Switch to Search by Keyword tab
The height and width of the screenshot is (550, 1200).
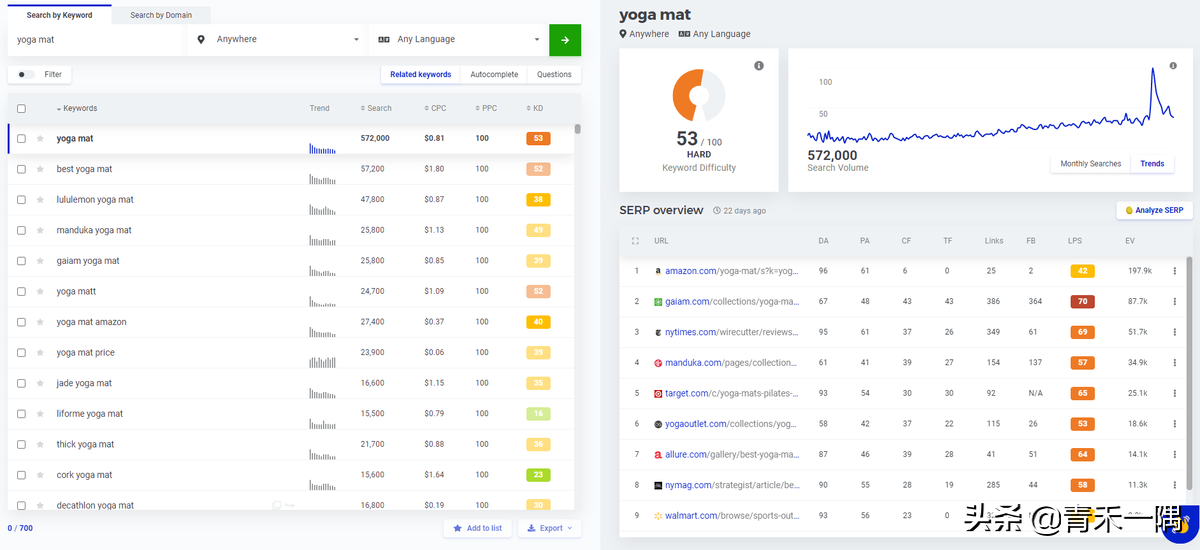(x=60, y=15)
